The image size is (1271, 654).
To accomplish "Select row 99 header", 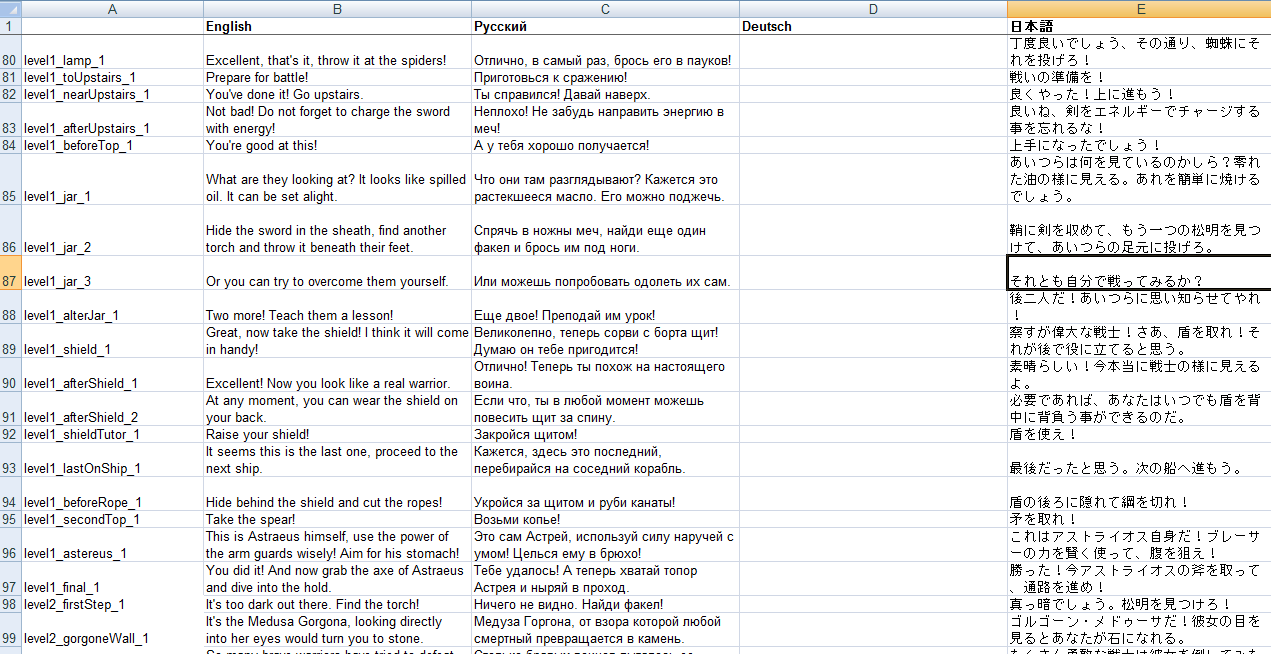I will click(x=10, y=630).
